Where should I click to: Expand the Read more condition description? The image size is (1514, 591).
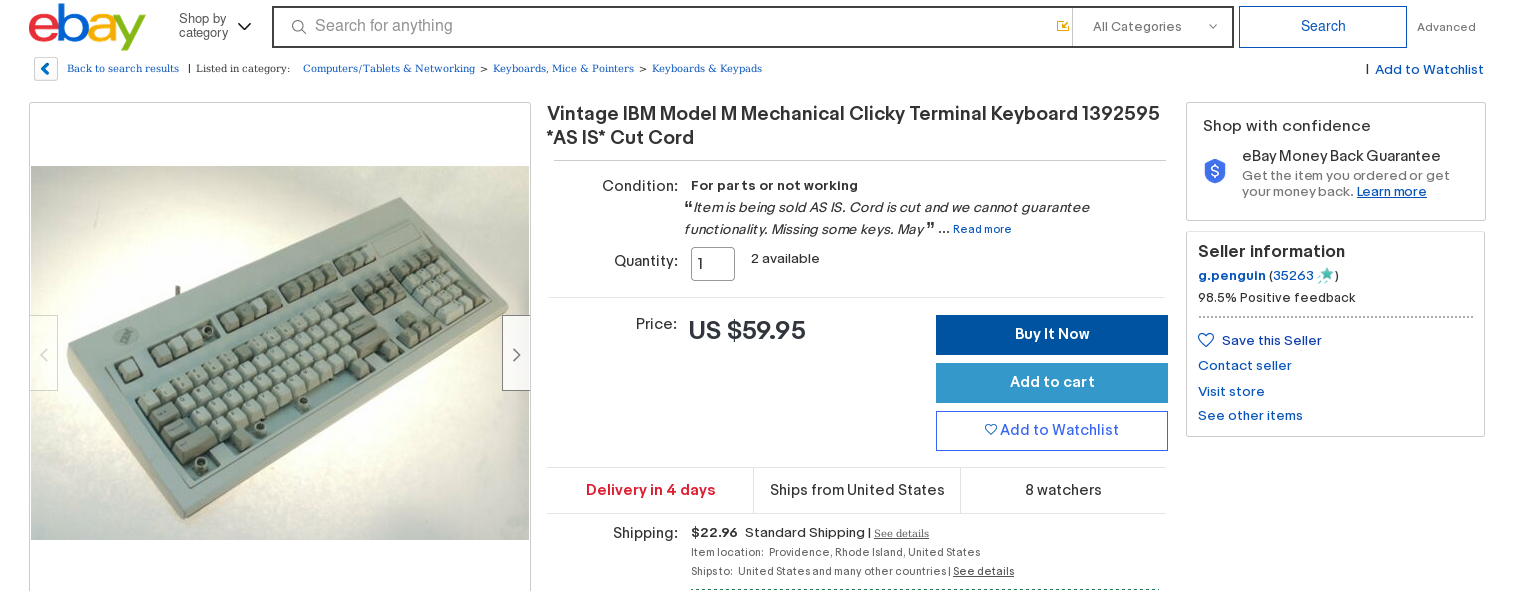[x=982, y=230]
